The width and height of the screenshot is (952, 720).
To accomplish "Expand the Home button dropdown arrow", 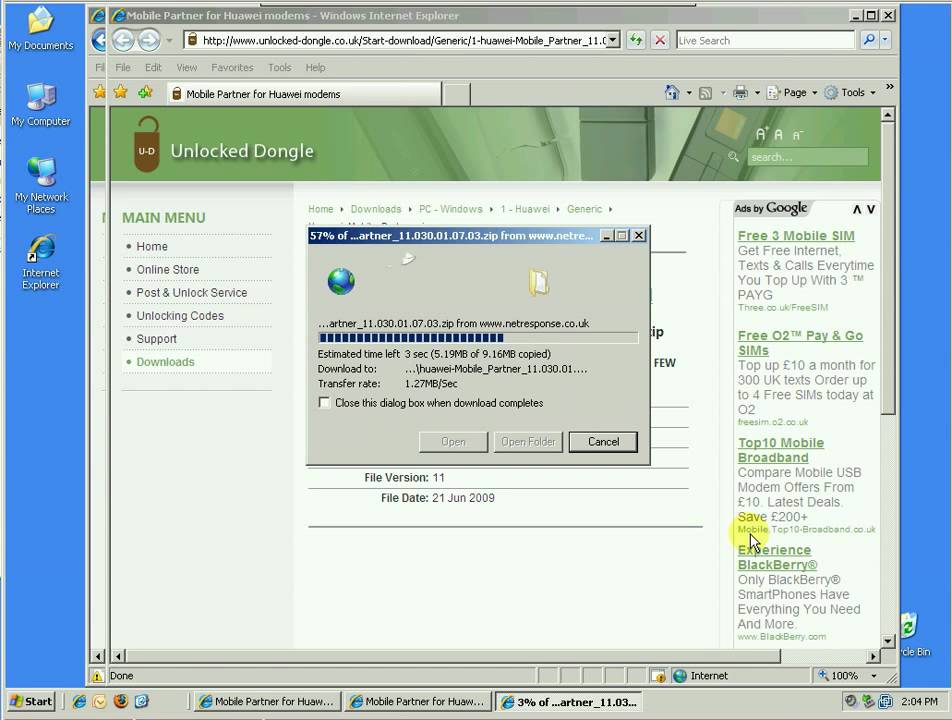I will point(689,93).
